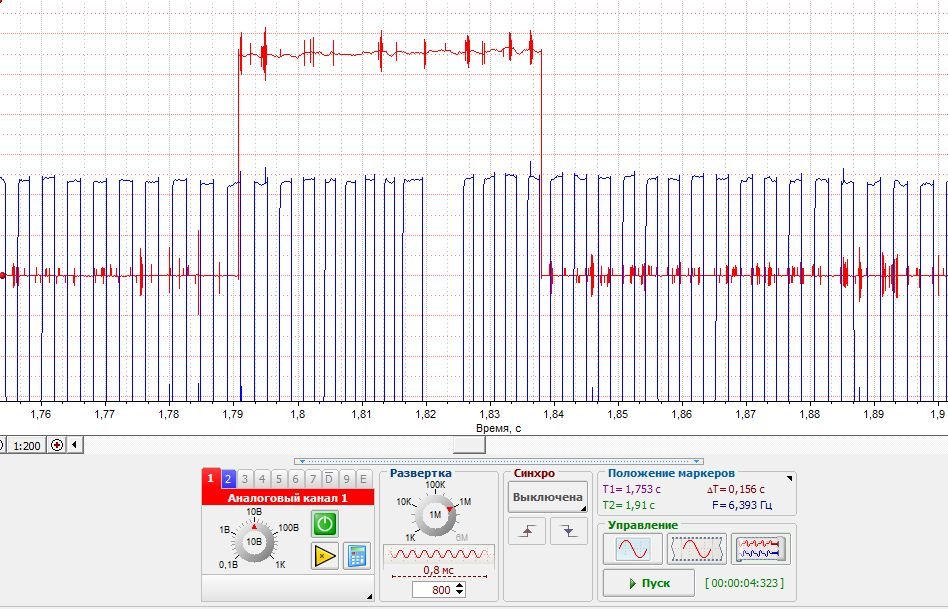Switch to channel tab 1
The image size is (948, 609).
pyautogui.click(x=210, y=479)
